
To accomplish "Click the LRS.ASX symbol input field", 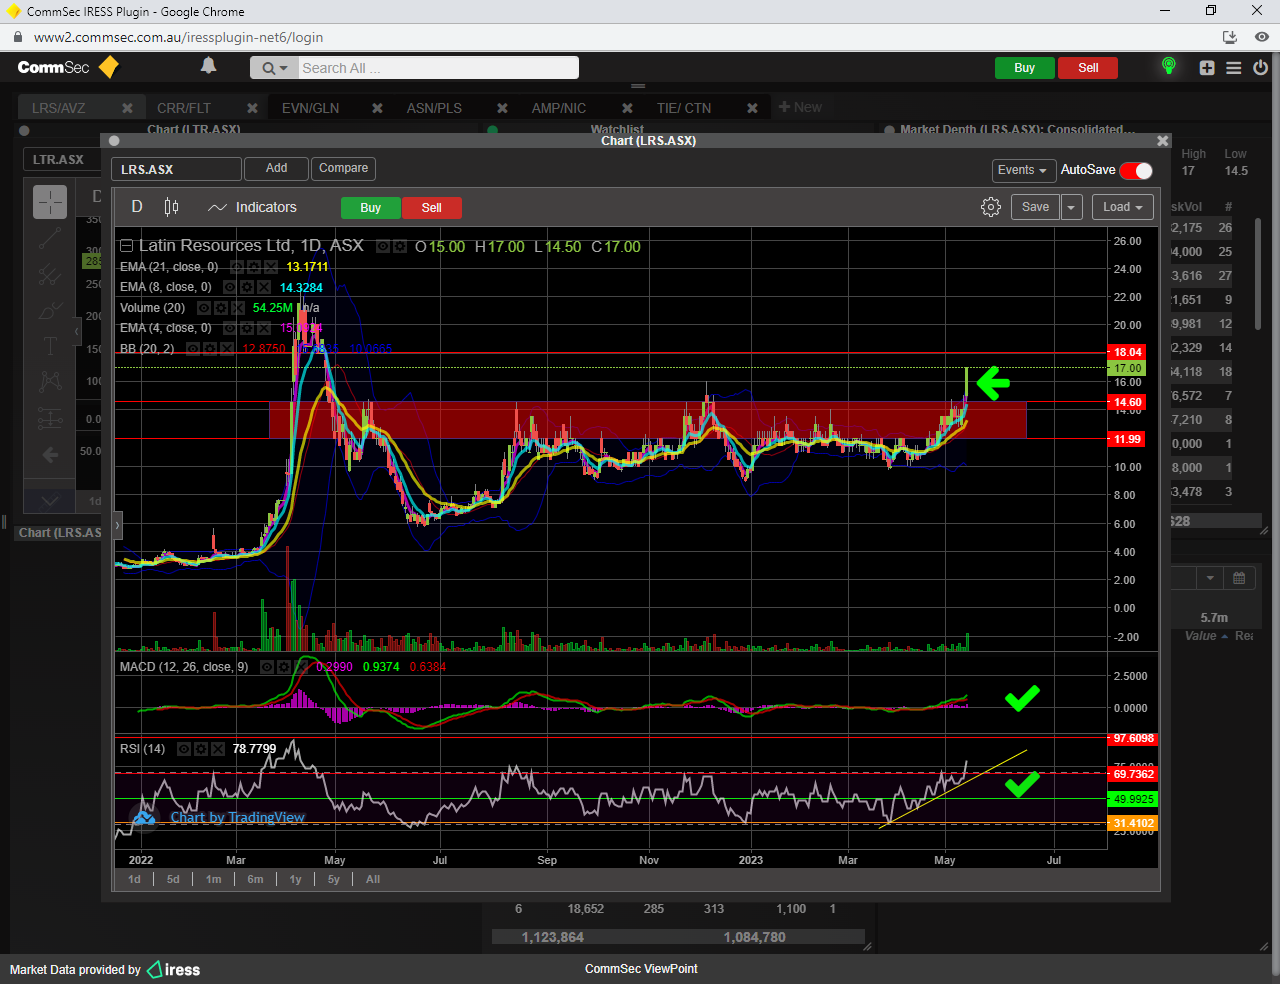I will tap(176, 170).
